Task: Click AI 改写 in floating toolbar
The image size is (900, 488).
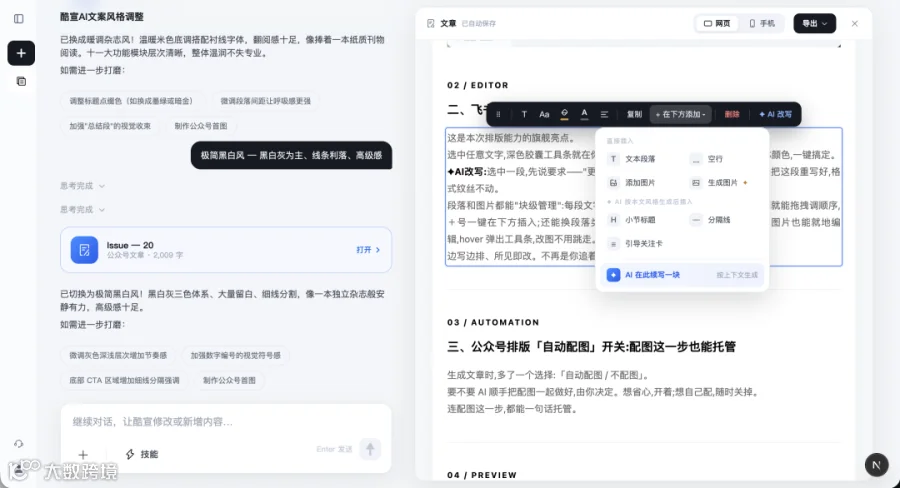Action: point(775,114)
